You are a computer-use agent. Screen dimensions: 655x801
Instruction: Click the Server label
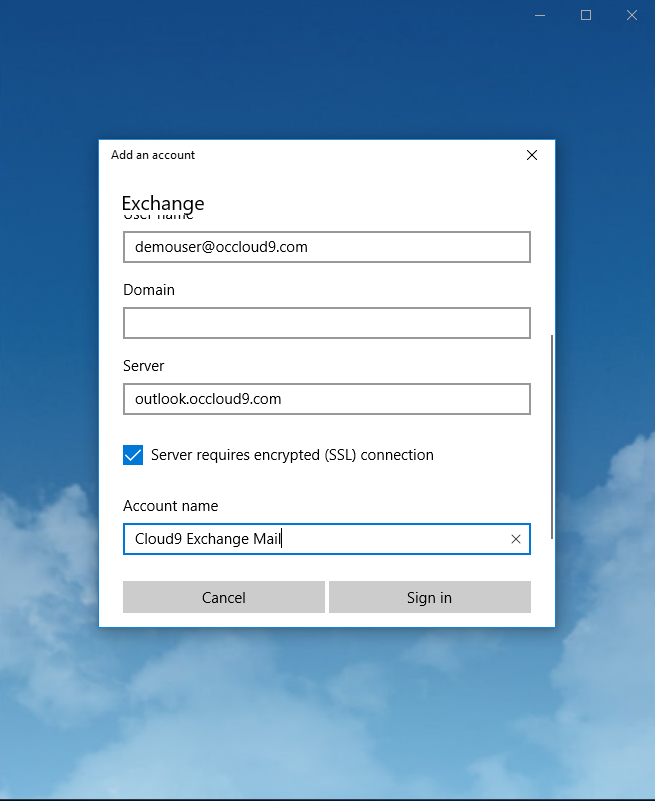(x=144, y=366)
